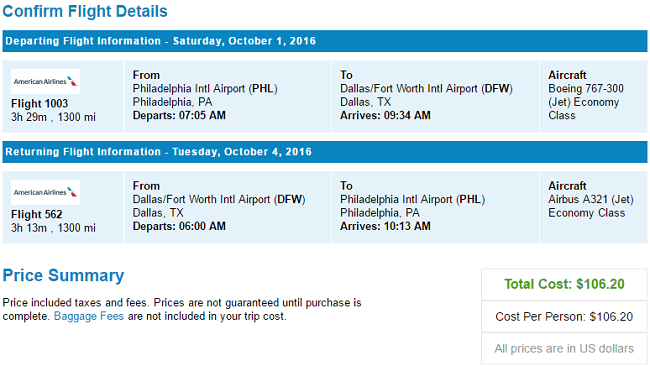Select the Departing Flight Information header bar
The height and width of the screenshot is (366, 650).
(325, 41)
